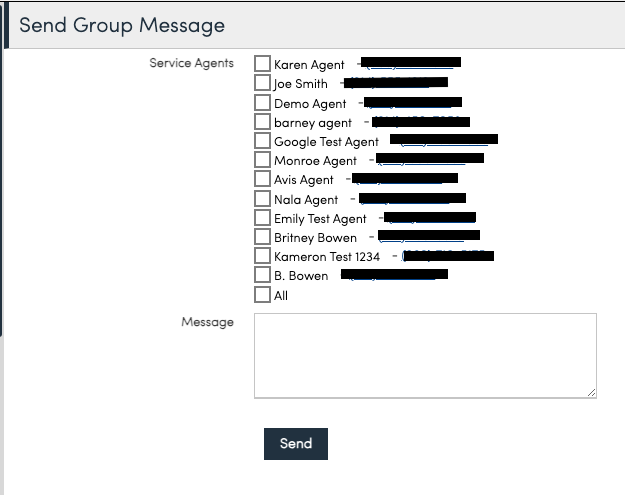Open Karen Agent's redacted phone link
Image resolution: width=625 pixels, height=495 pixels.
click(x=411, y=63)
